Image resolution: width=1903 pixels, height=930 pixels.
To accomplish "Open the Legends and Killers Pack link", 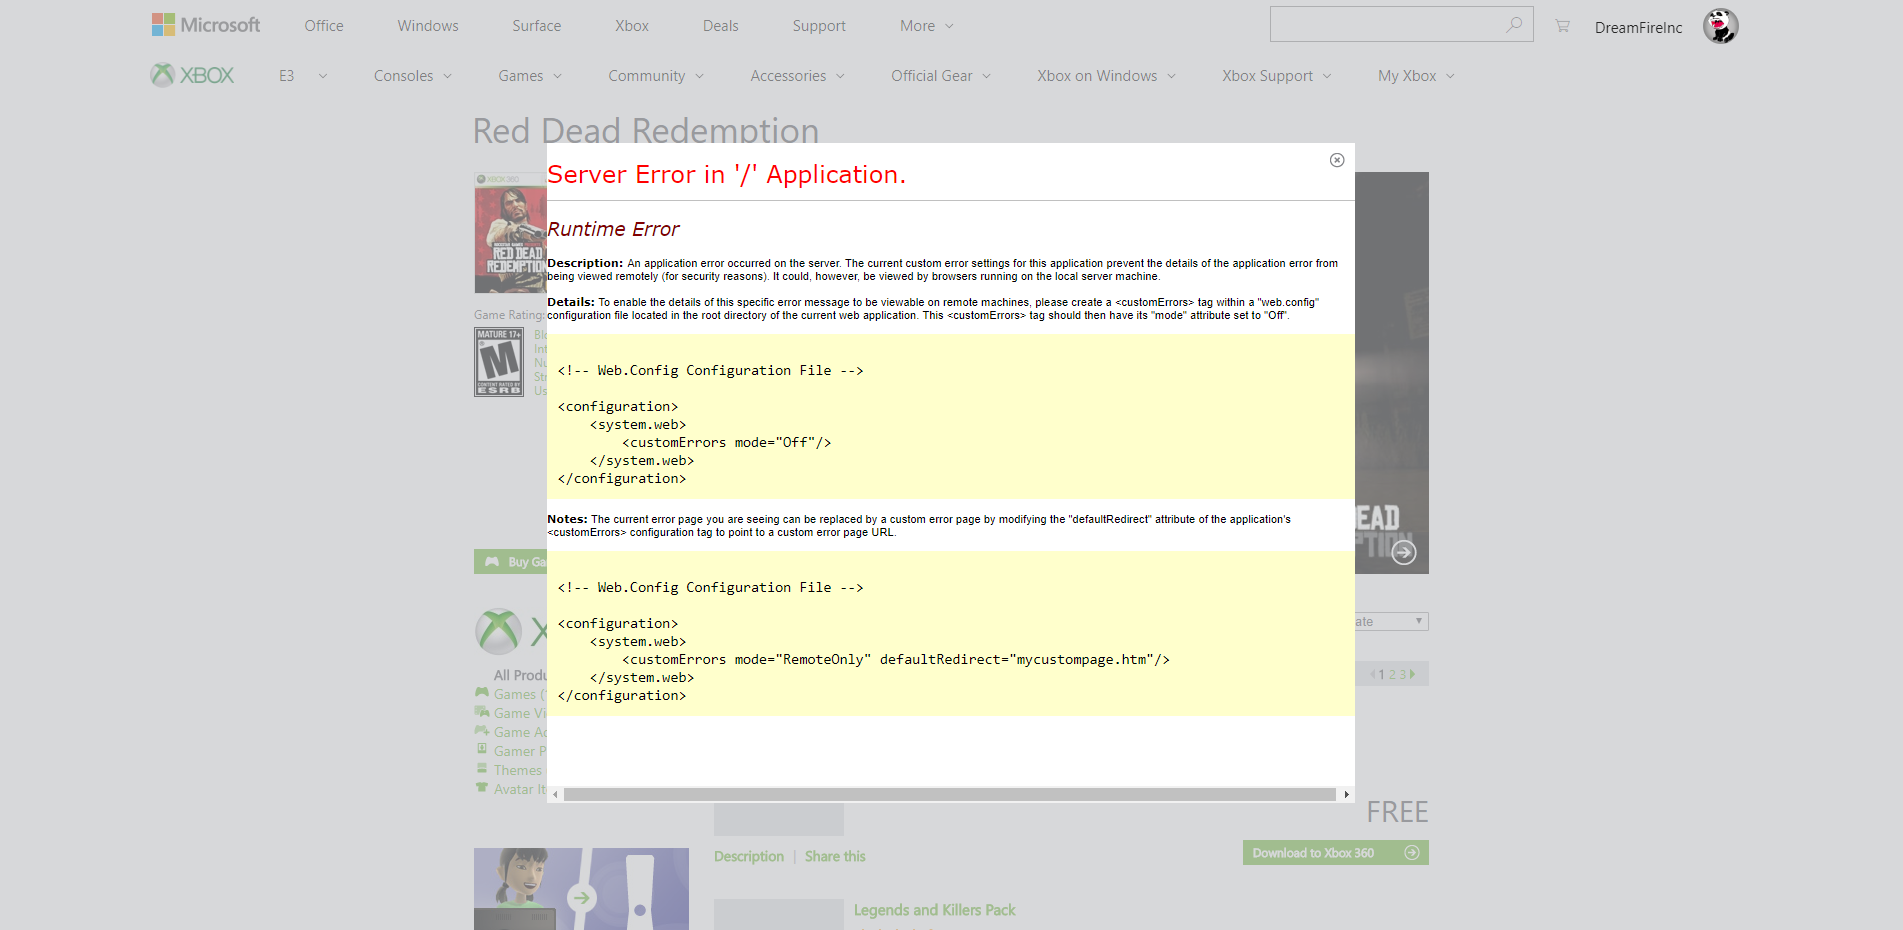I will point(935,910).
